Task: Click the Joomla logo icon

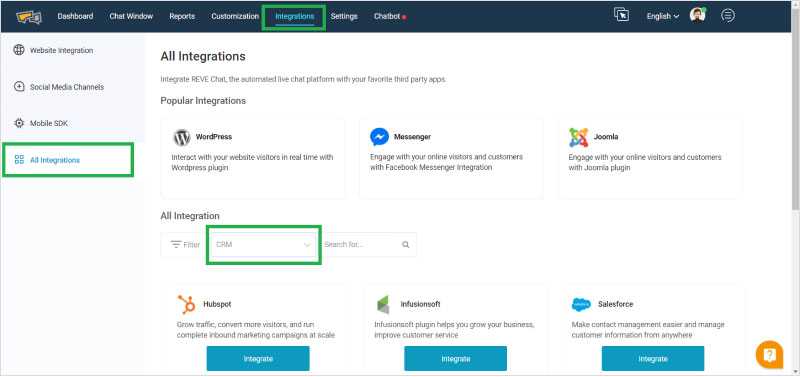Action: click(579, 137)
